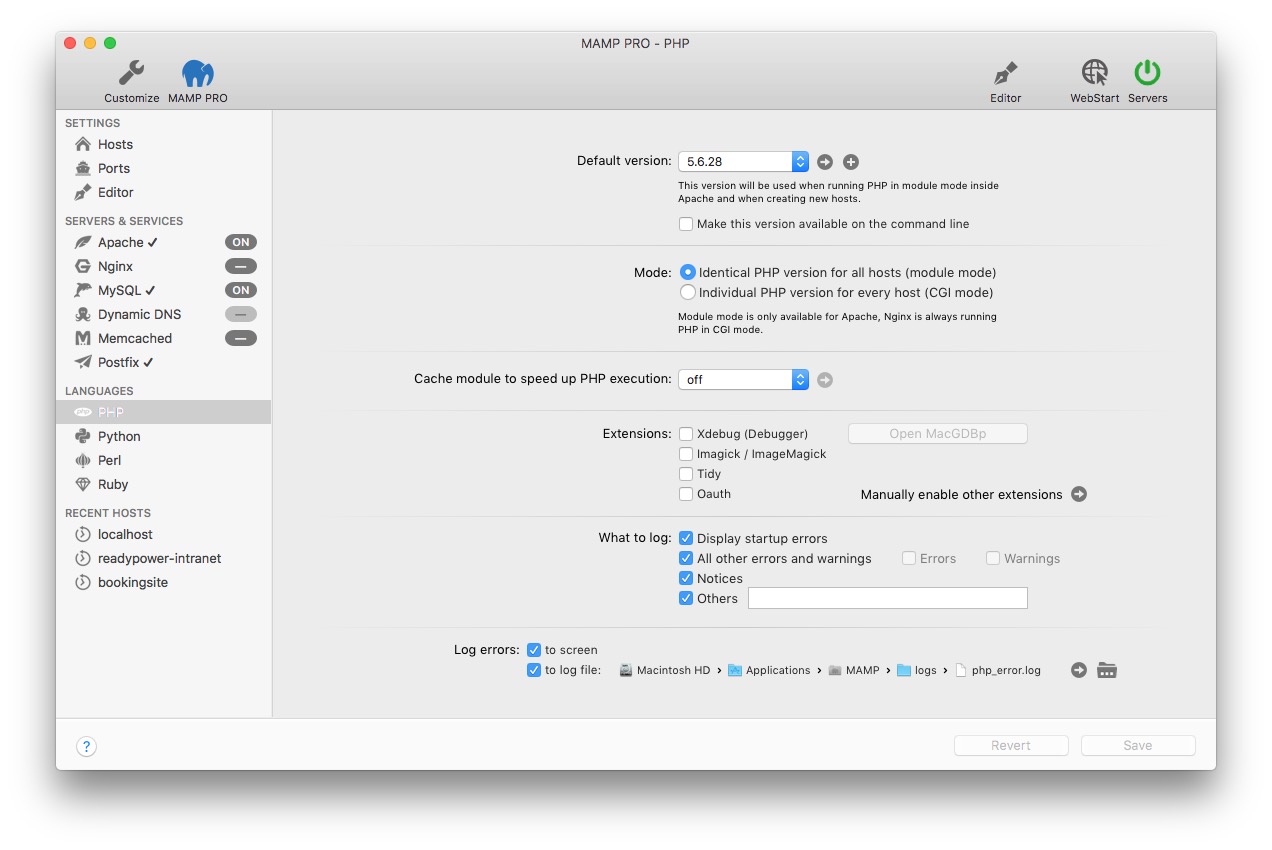Select MySQL in the sidebar
Screen dimensions: 1272x850
click(x=119, y=290)
